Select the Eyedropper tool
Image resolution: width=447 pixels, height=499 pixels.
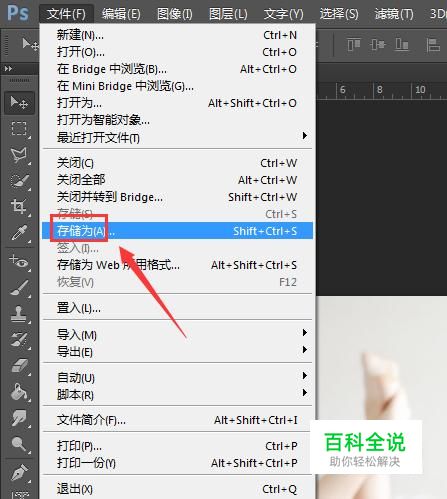[x=19, y=233]
